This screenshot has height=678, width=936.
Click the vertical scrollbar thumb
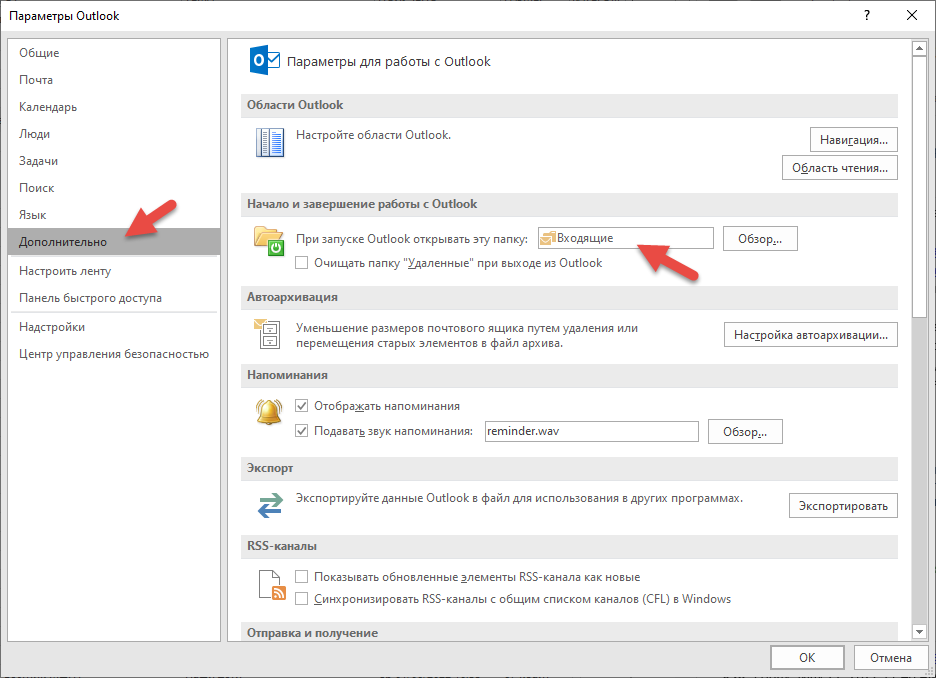[x=919, y=187]
